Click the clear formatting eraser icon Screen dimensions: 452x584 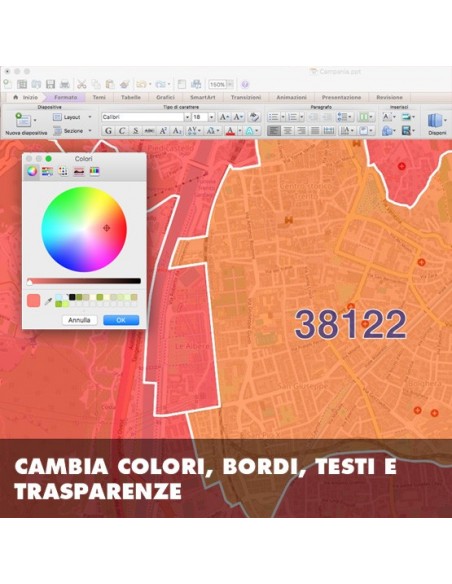[254, 117]
